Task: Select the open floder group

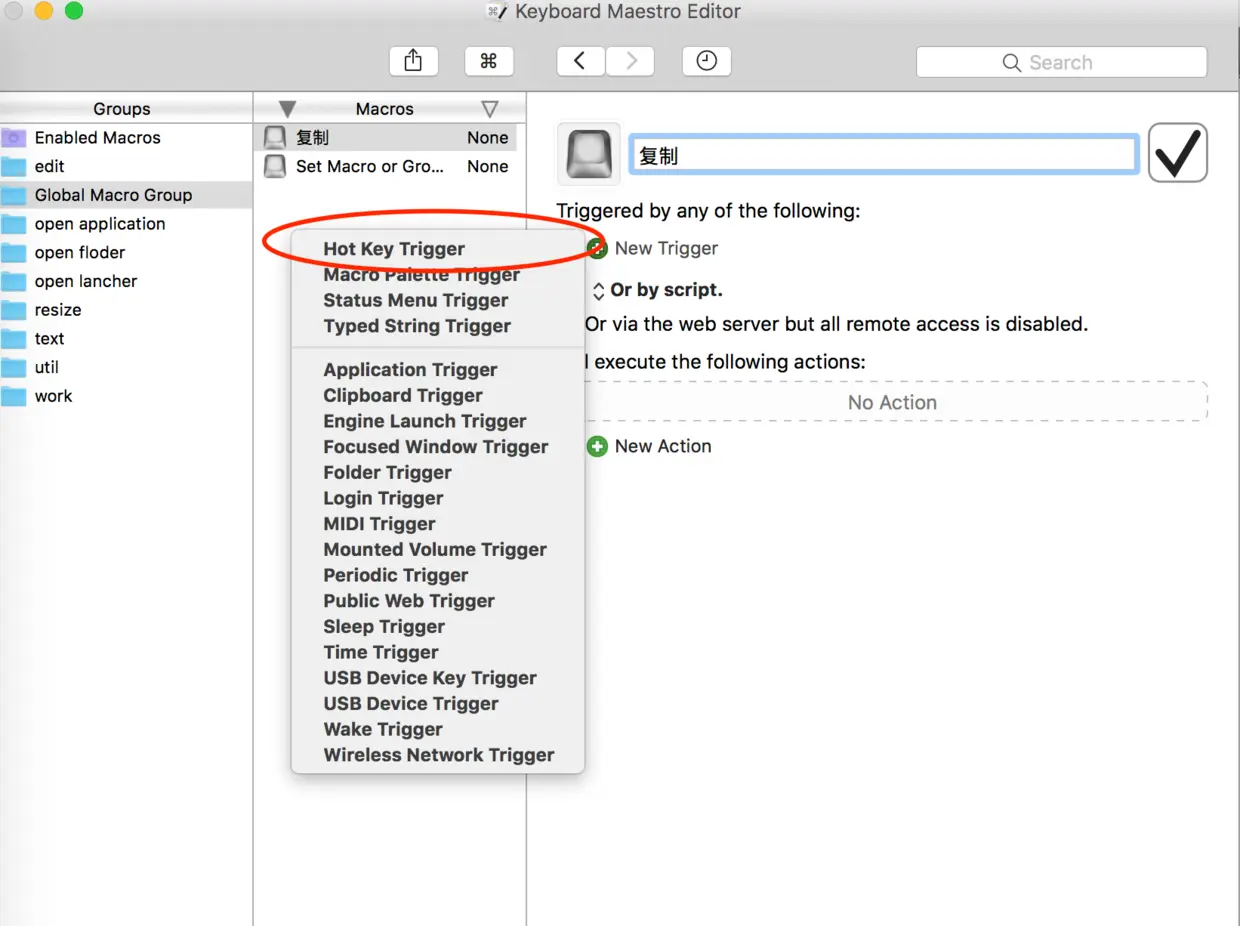Action: point(126,253)
